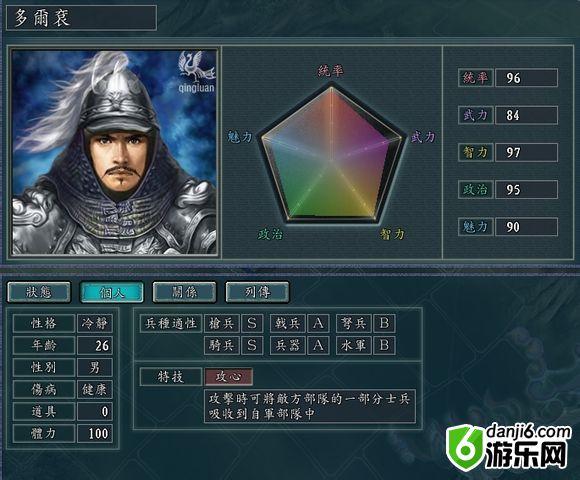
Task: Switch to the 關係 relations tab
Action: [184, 292]
